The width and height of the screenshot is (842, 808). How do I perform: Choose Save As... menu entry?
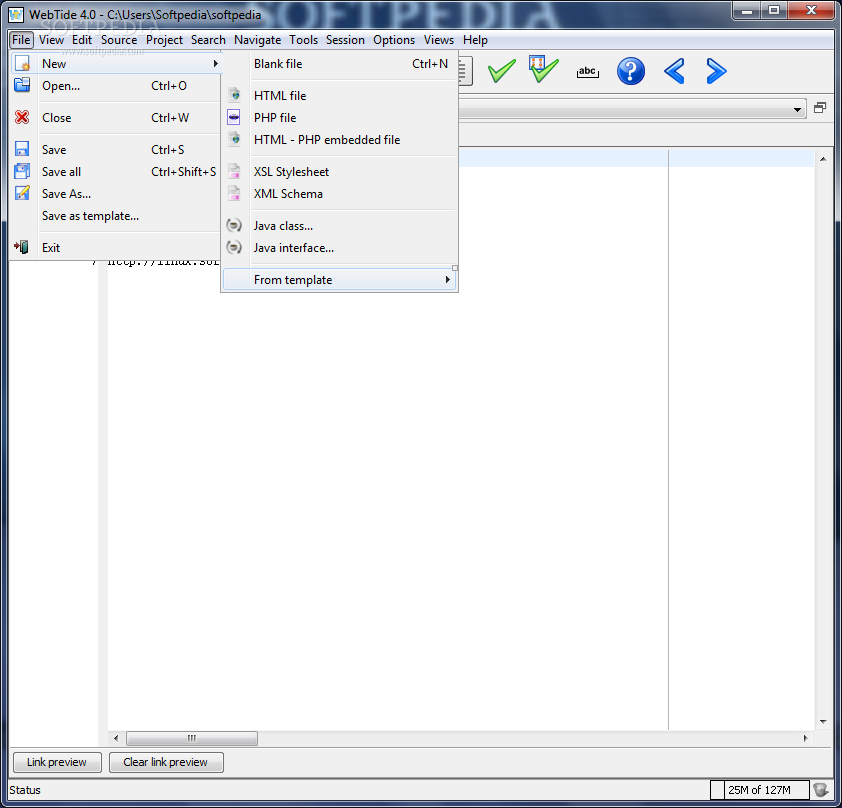[117, 193]
